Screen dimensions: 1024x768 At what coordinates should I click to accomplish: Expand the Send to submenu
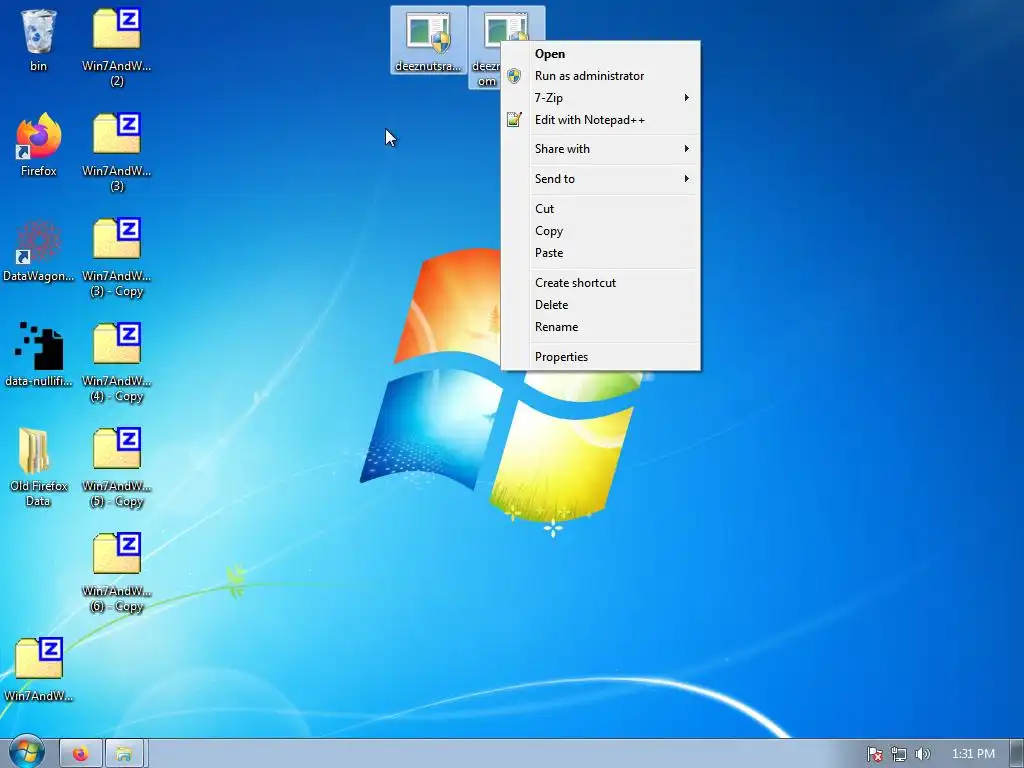click(x=601, y=179)
